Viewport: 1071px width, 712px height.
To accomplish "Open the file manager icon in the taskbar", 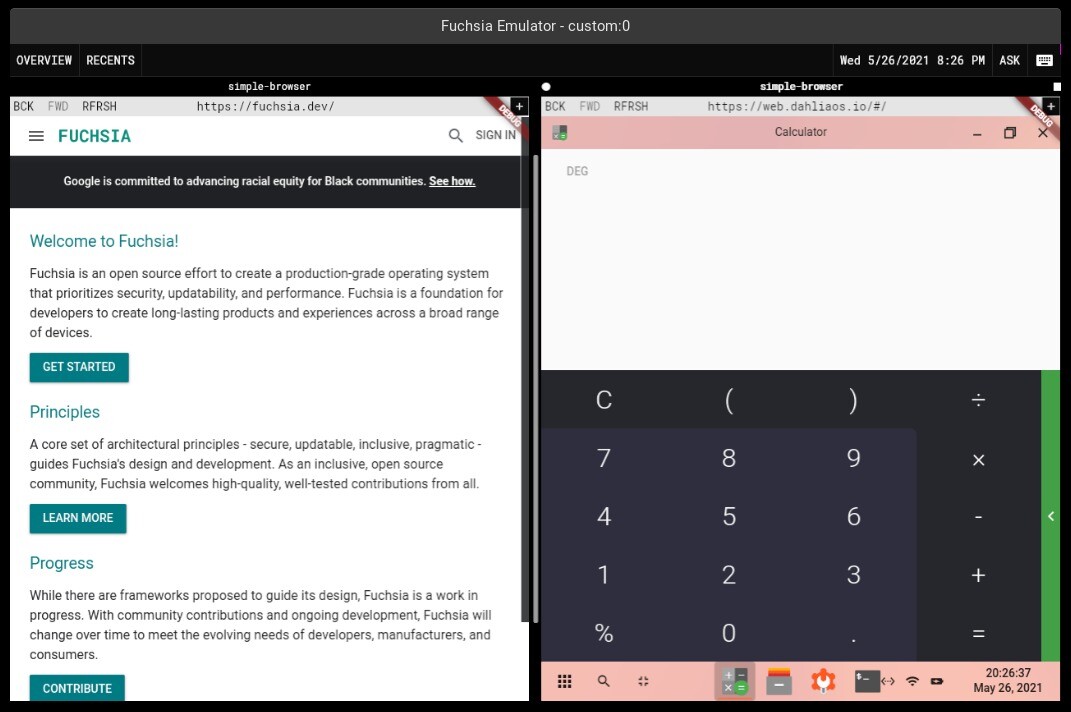I will [x=777, y=681].
